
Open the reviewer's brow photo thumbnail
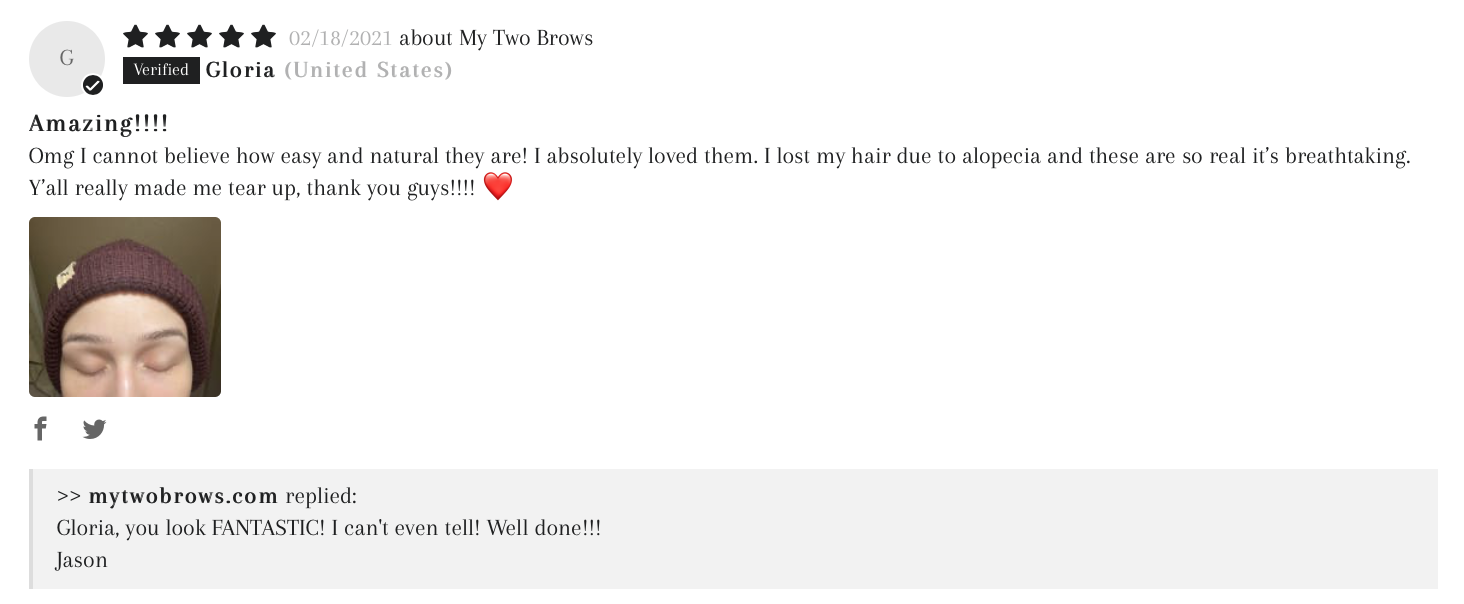[x=125, y=307]
